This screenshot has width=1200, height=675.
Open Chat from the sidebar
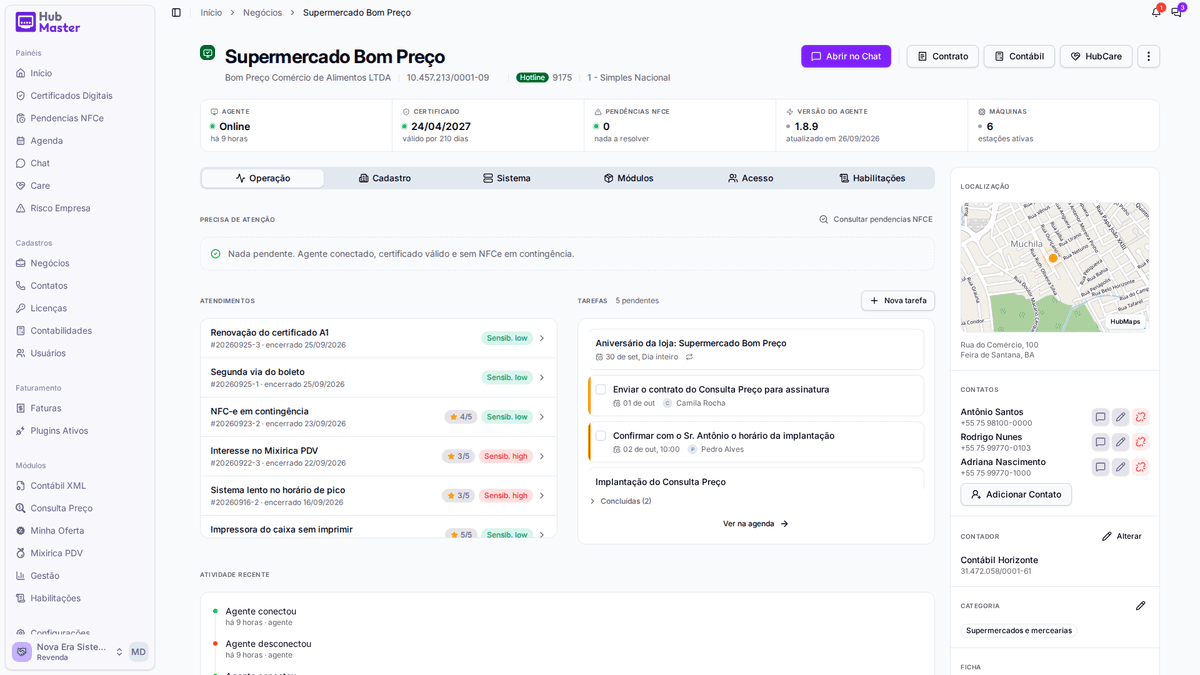(82, 163)
